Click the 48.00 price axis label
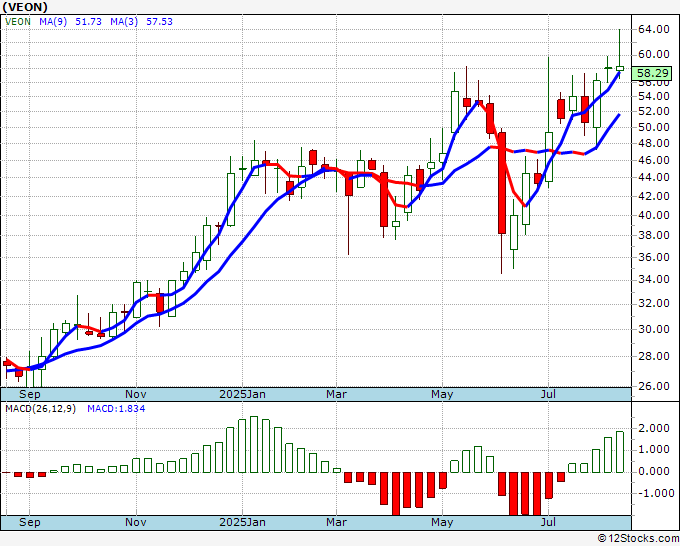Viewport: 680px width, 546px height. [654, 144]
